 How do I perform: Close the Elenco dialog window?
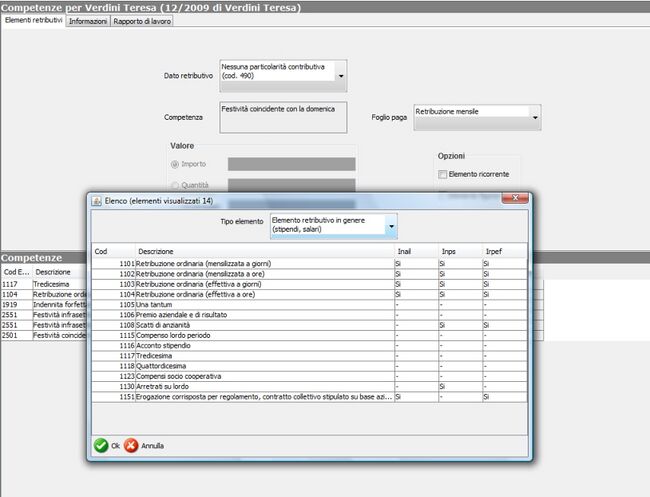517,200
